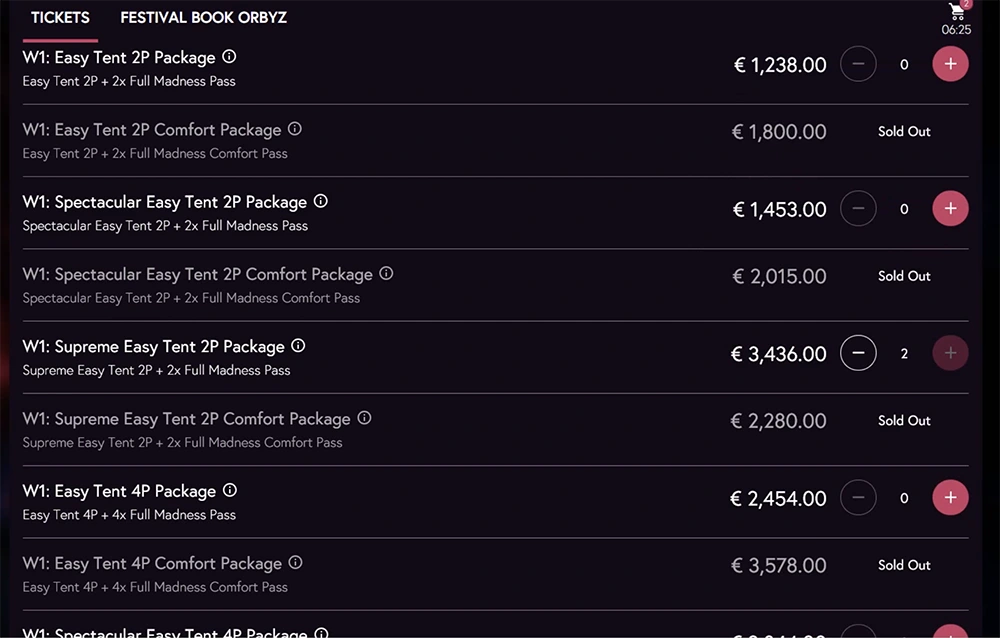Reduce Spectacular Easy Tent 2P Package quantity

[858, 209]
